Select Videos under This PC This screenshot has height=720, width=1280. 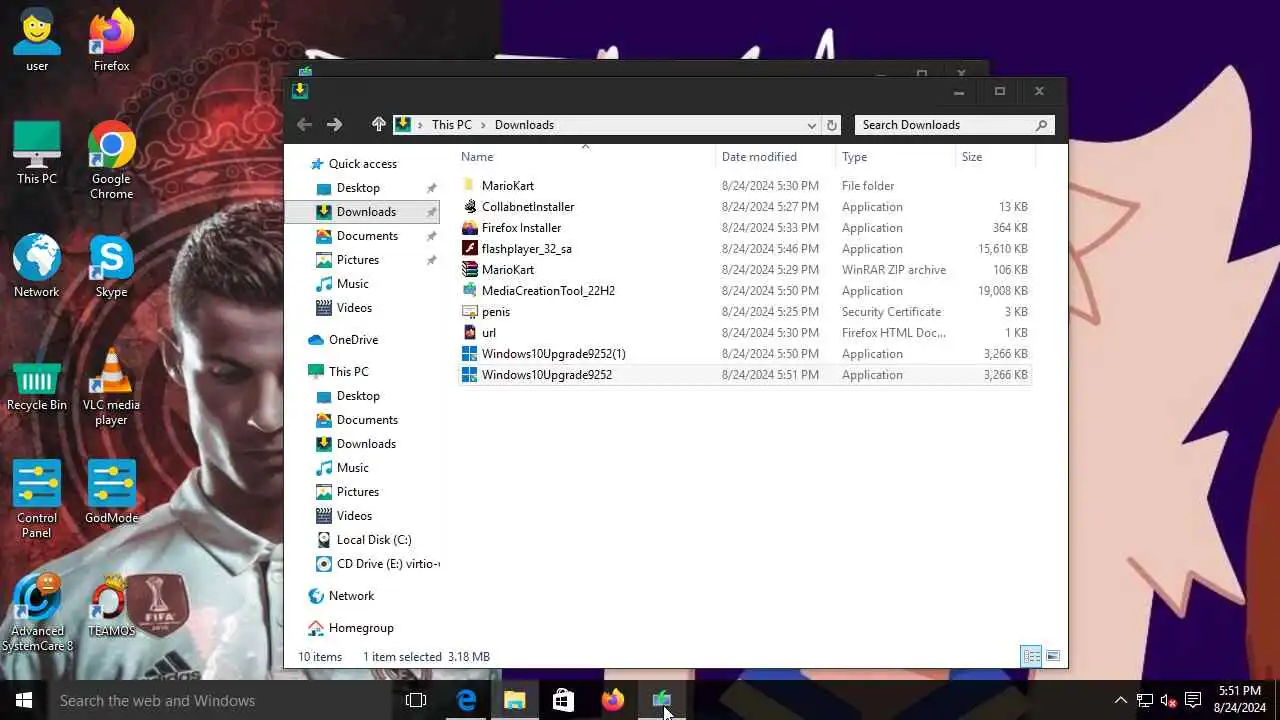354,516
